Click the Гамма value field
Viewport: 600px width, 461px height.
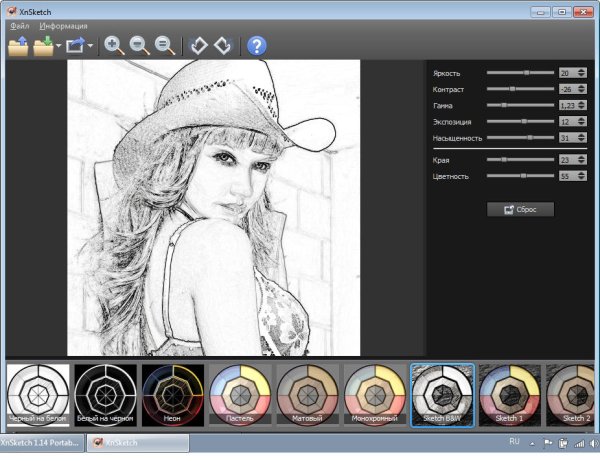[x=567, y=105]
